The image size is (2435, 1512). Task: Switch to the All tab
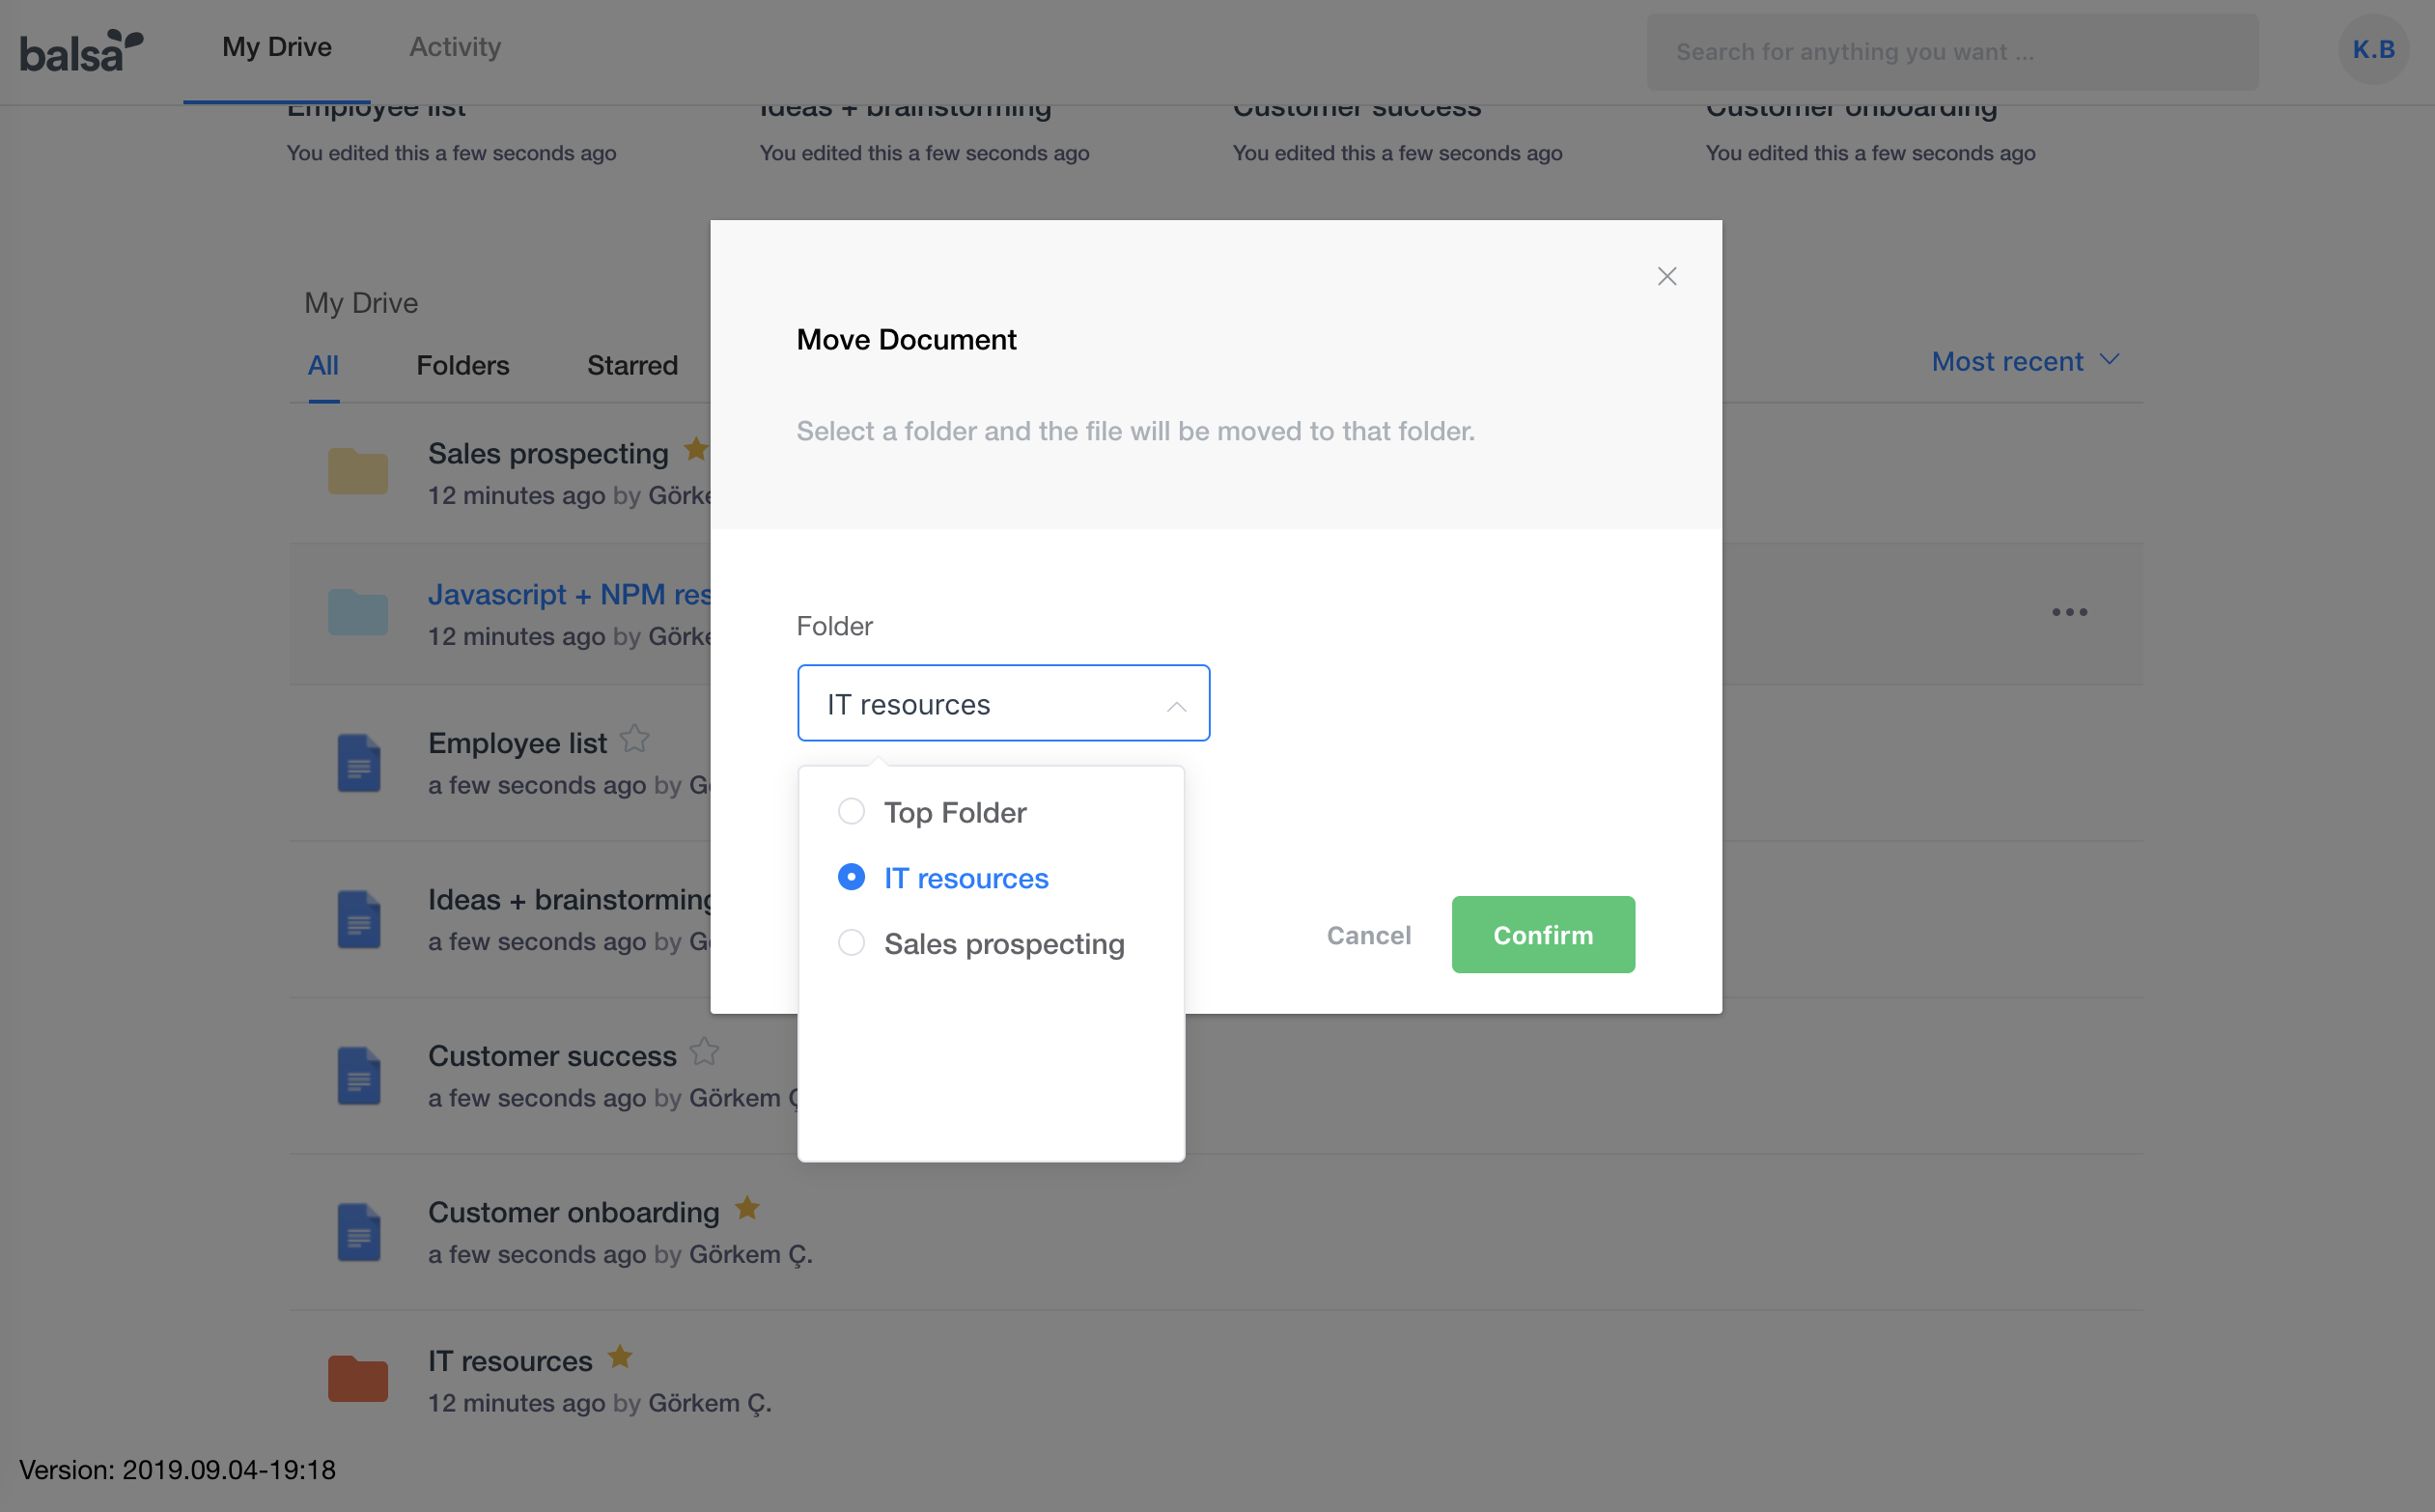(x=323, y=366)
